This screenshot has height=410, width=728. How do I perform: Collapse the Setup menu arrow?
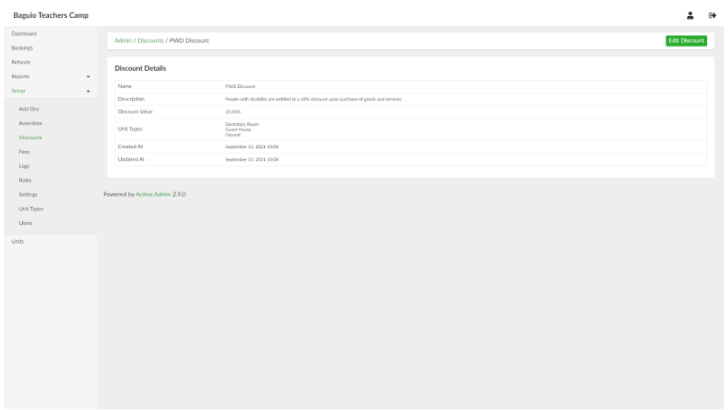(88, 90)
